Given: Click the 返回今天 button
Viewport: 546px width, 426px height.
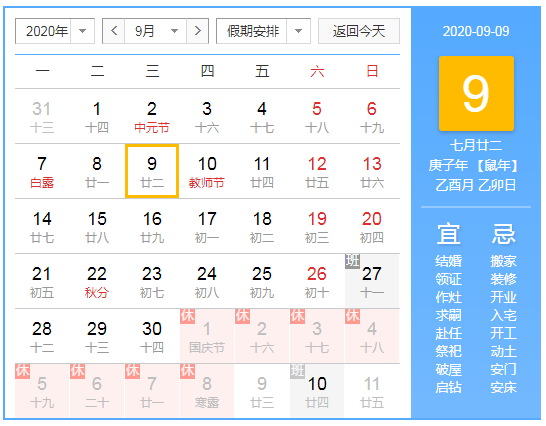Looking at the screenshot, I should pos(359,31).
